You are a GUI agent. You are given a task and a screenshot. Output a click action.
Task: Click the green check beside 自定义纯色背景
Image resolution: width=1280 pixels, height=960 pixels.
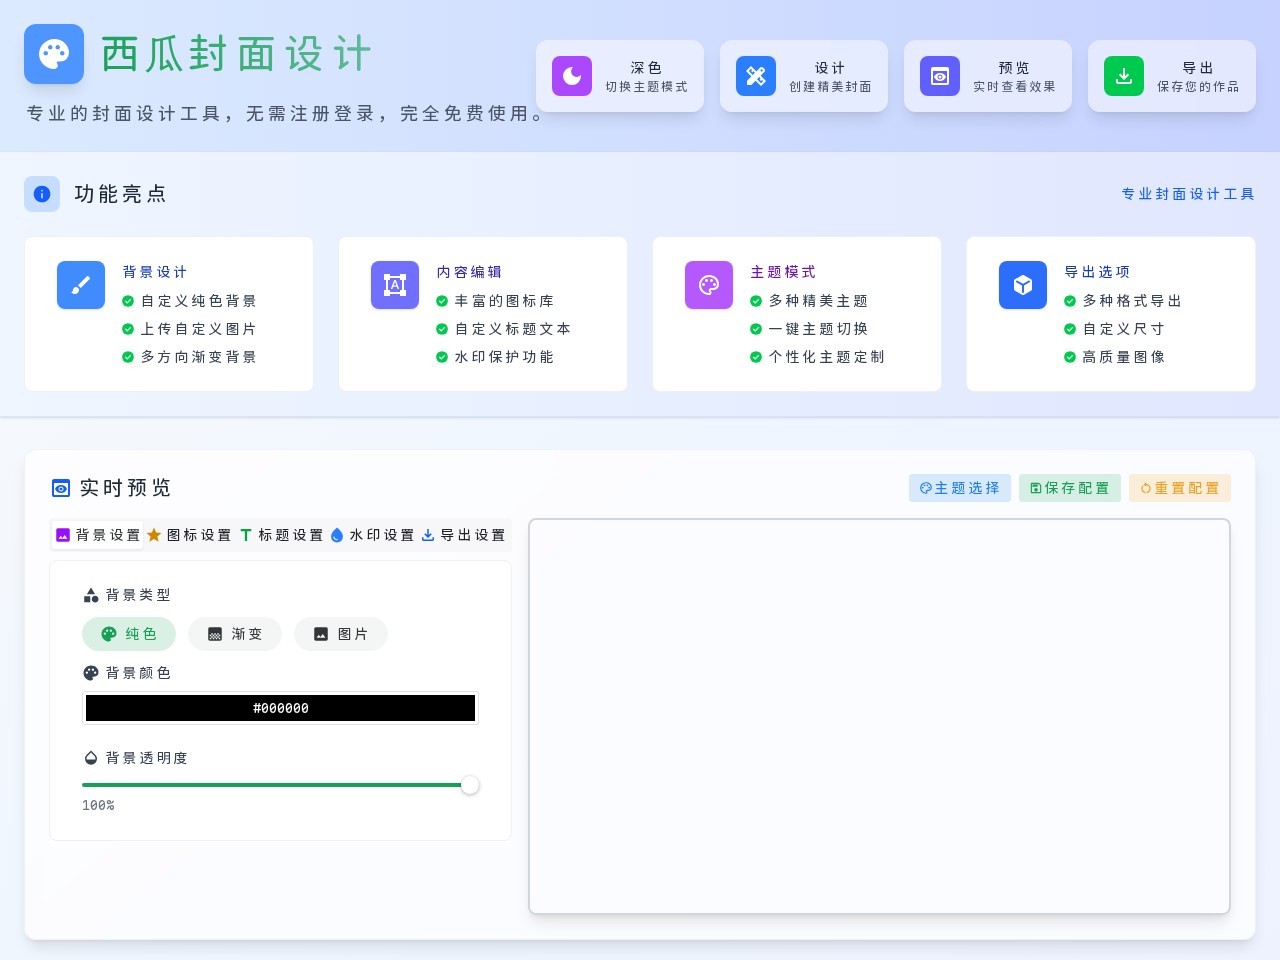tap(128, 301)
